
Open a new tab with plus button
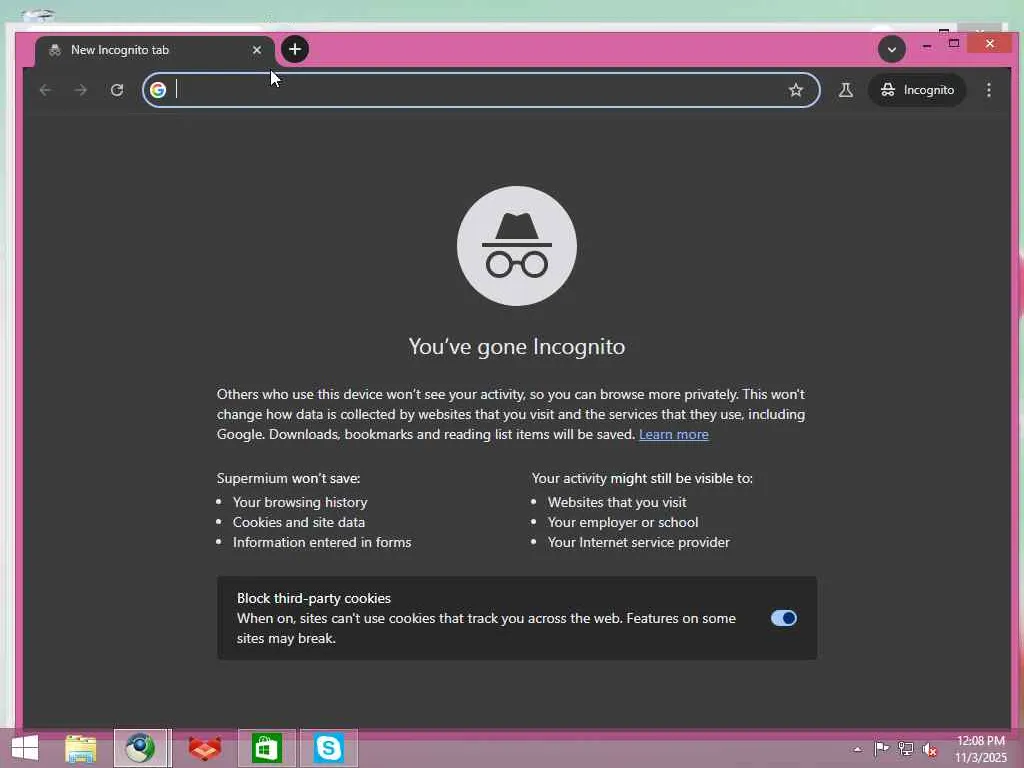(x=295, y=49)
